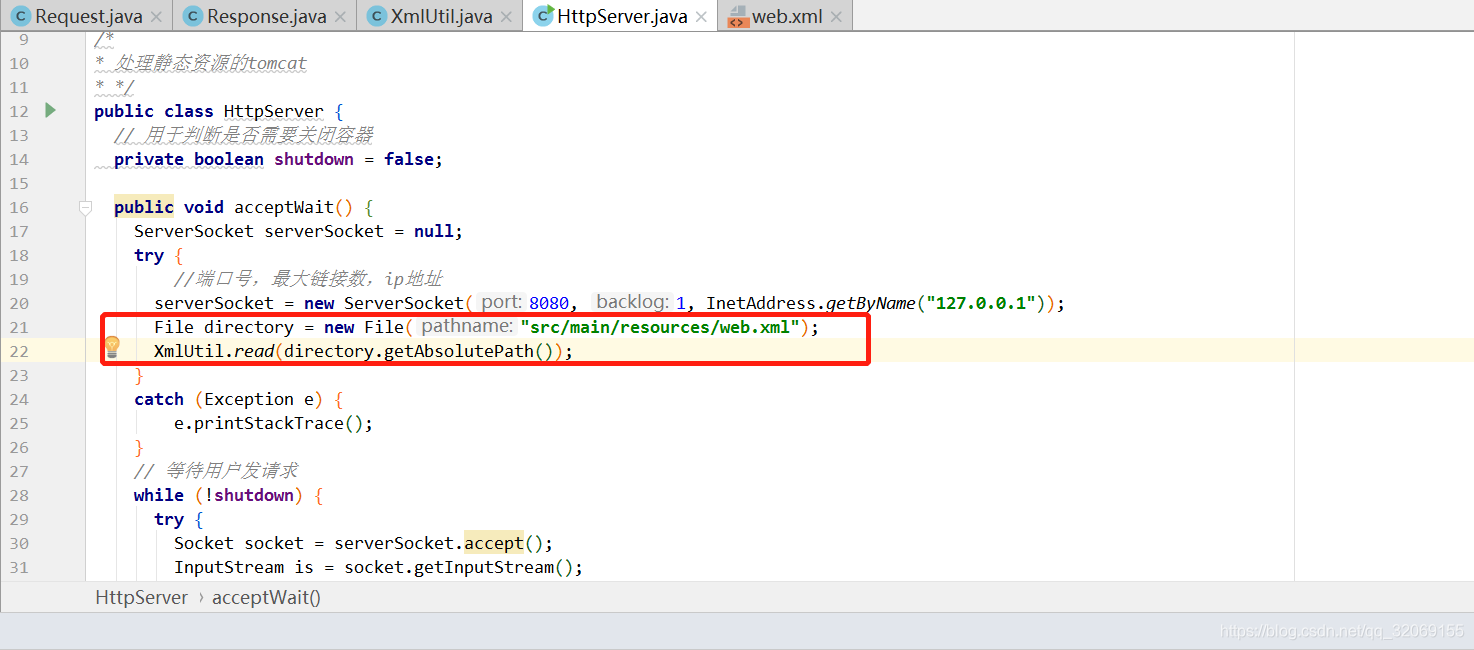Click line number 30 in the gutter
The height and width of the screenshot is (650, 1474).
[19, 543]
